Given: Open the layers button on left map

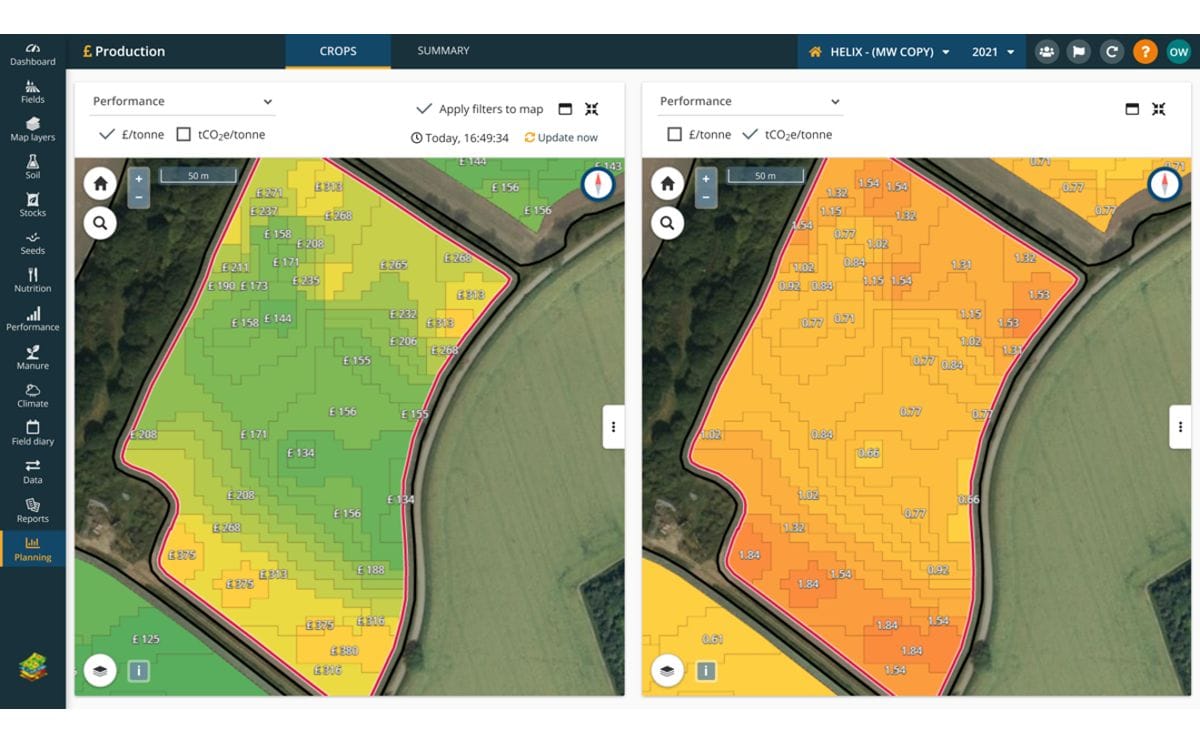Looking at the screenshot, I should tap(100, 671).
